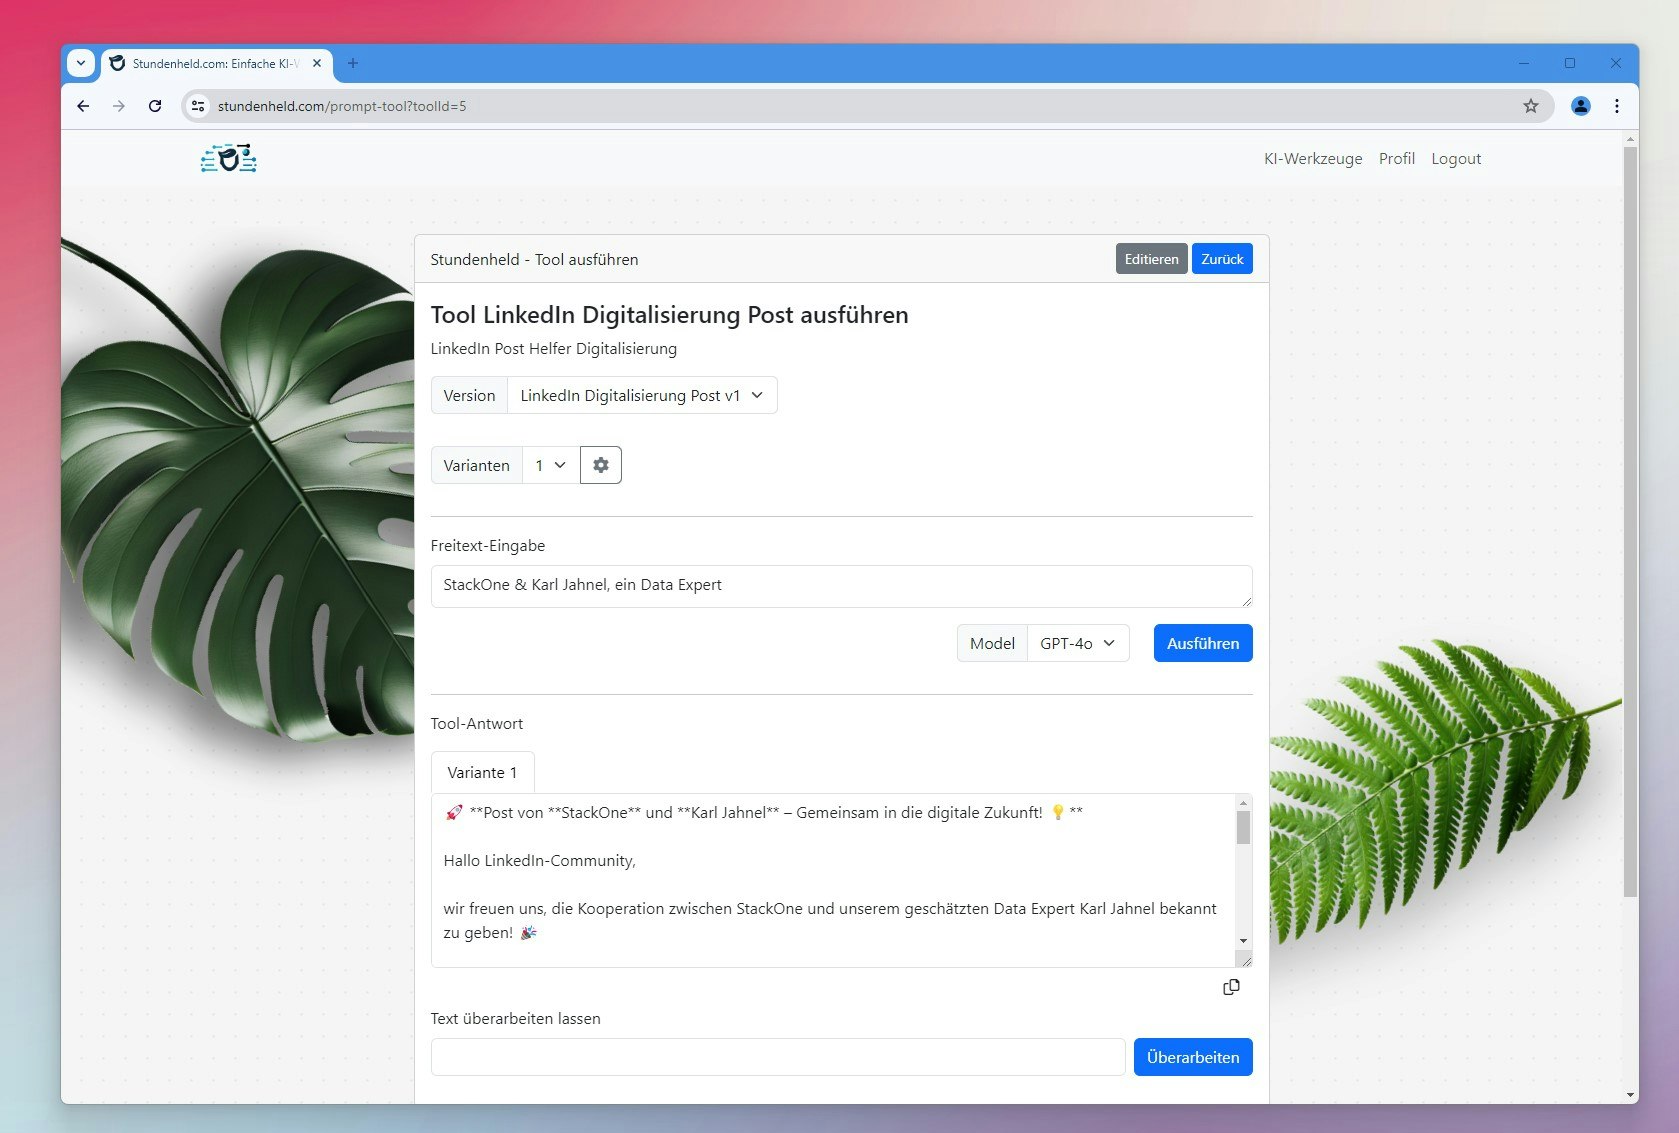Minimize the browser window
The image size is (1679, 1133).
tap(1523, 63)
